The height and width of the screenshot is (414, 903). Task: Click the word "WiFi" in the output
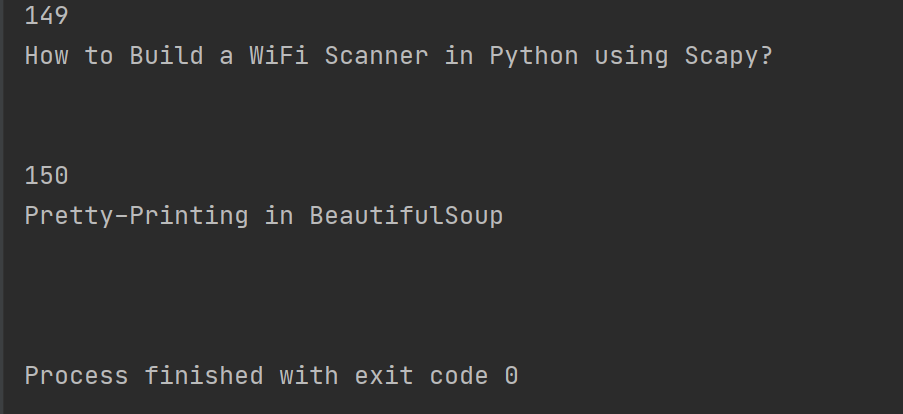click(x=278, y=56)
